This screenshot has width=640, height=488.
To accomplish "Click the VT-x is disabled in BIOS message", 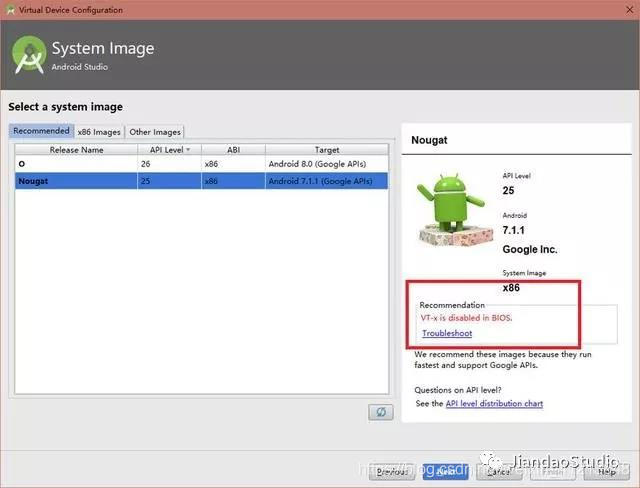I will point(467,318).
